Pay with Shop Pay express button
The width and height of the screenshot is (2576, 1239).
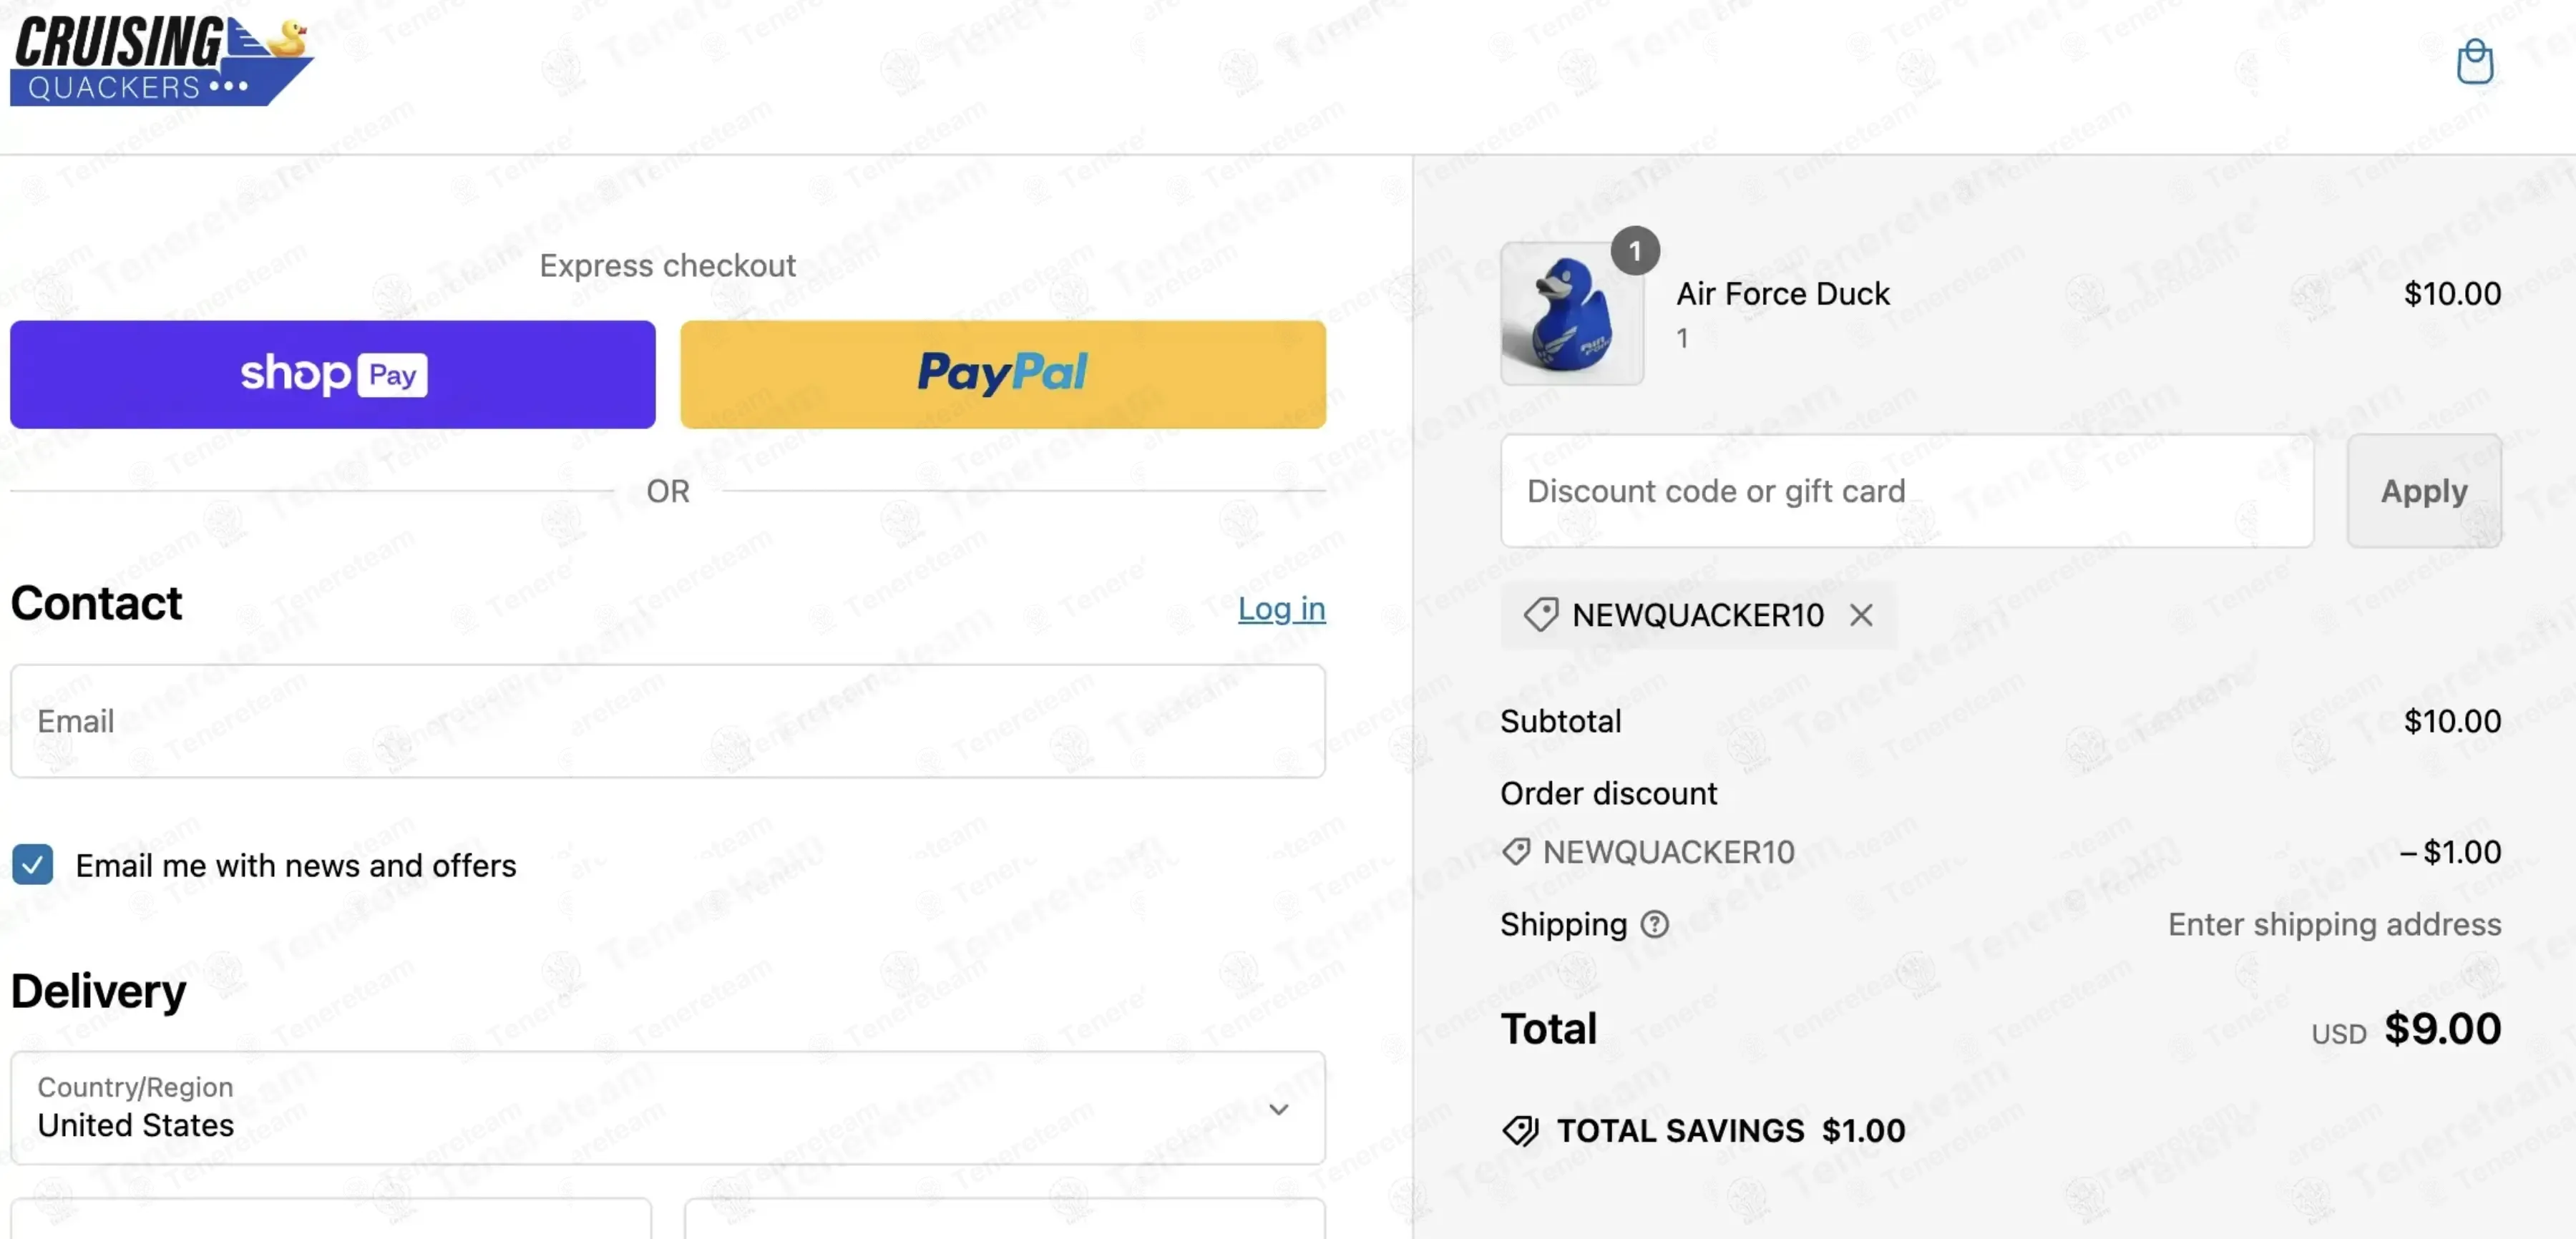point(333,375)
